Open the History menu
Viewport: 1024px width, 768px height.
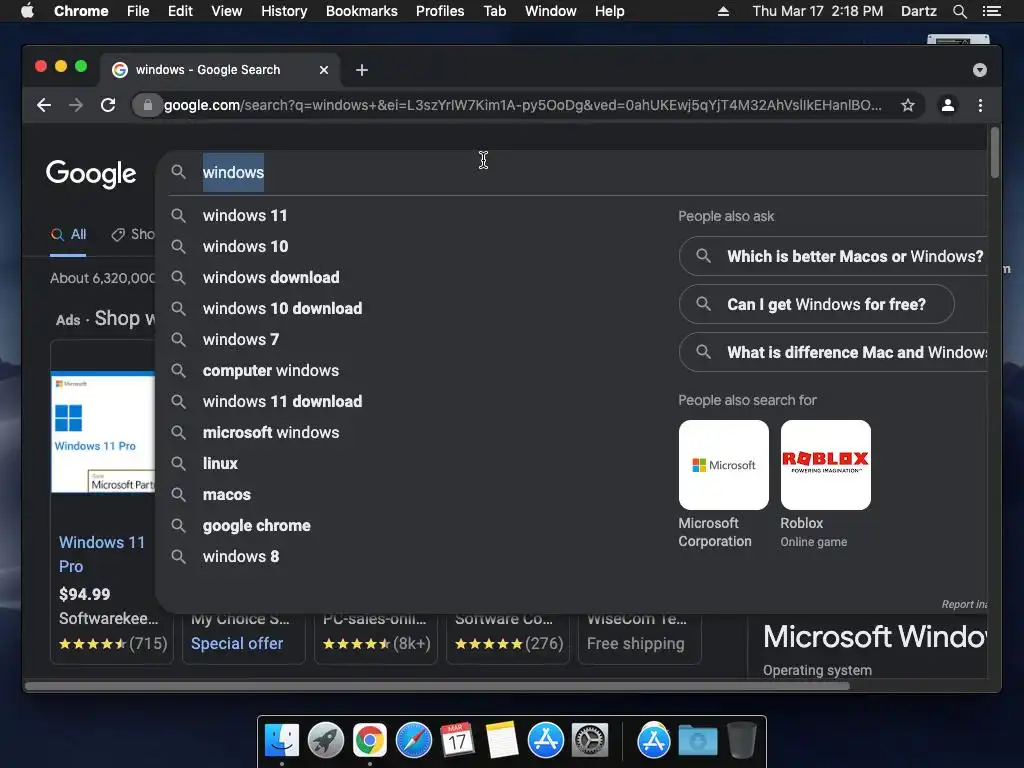coord(284,11)
